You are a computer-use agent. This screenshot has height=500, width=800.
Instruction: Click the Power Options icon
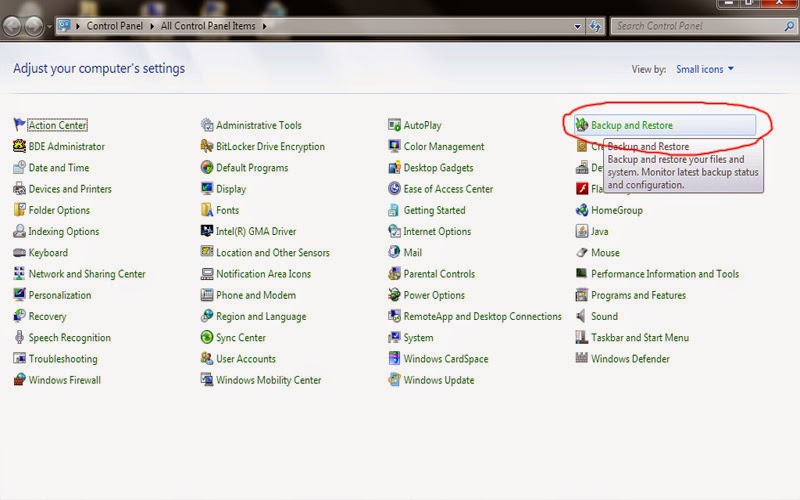tap(394, 295)
